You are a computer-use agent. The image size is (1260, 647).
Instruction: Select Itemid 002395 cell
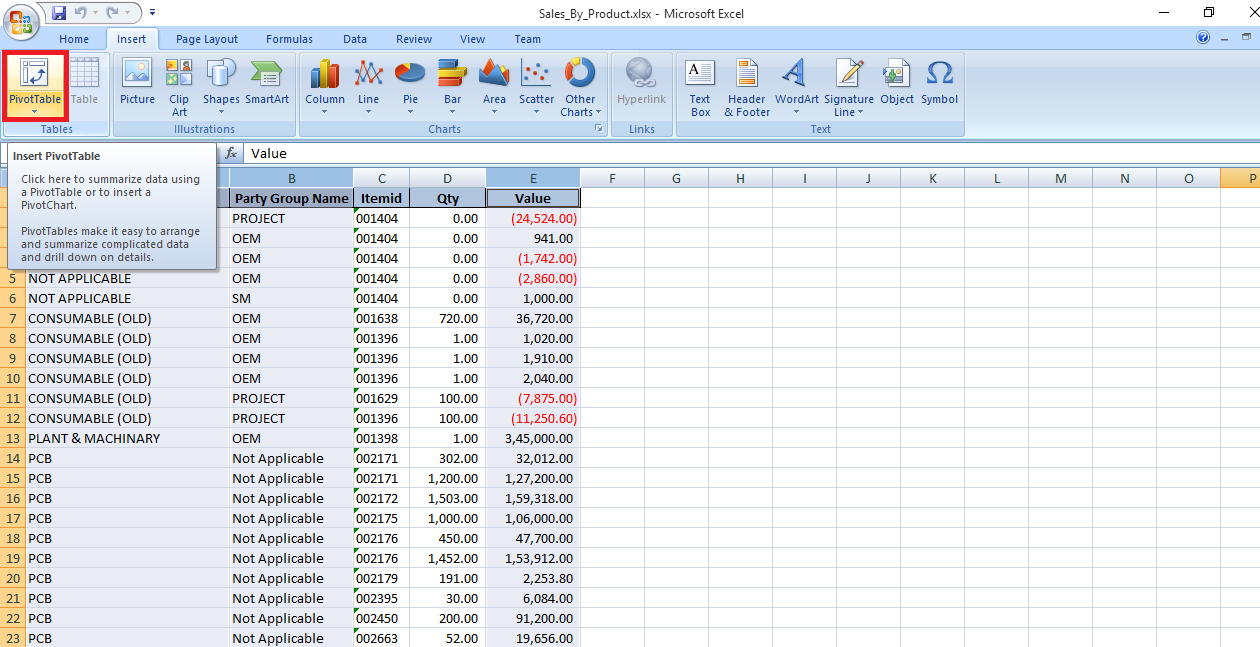[x=381, y=598]
